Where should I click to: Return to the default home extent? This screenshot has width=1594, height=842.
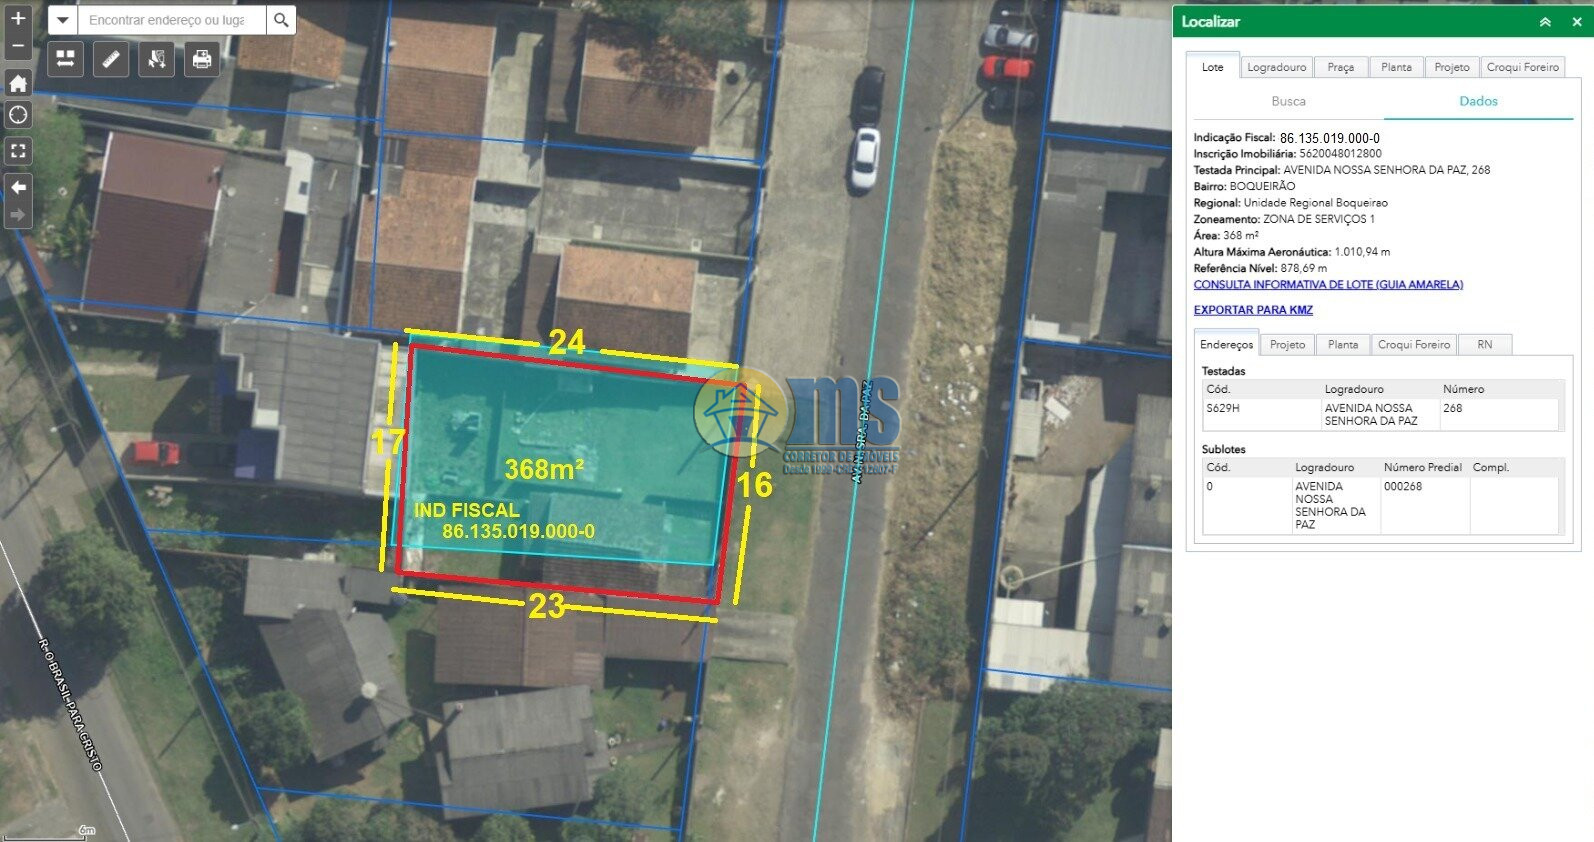click(x=18, y=84)
